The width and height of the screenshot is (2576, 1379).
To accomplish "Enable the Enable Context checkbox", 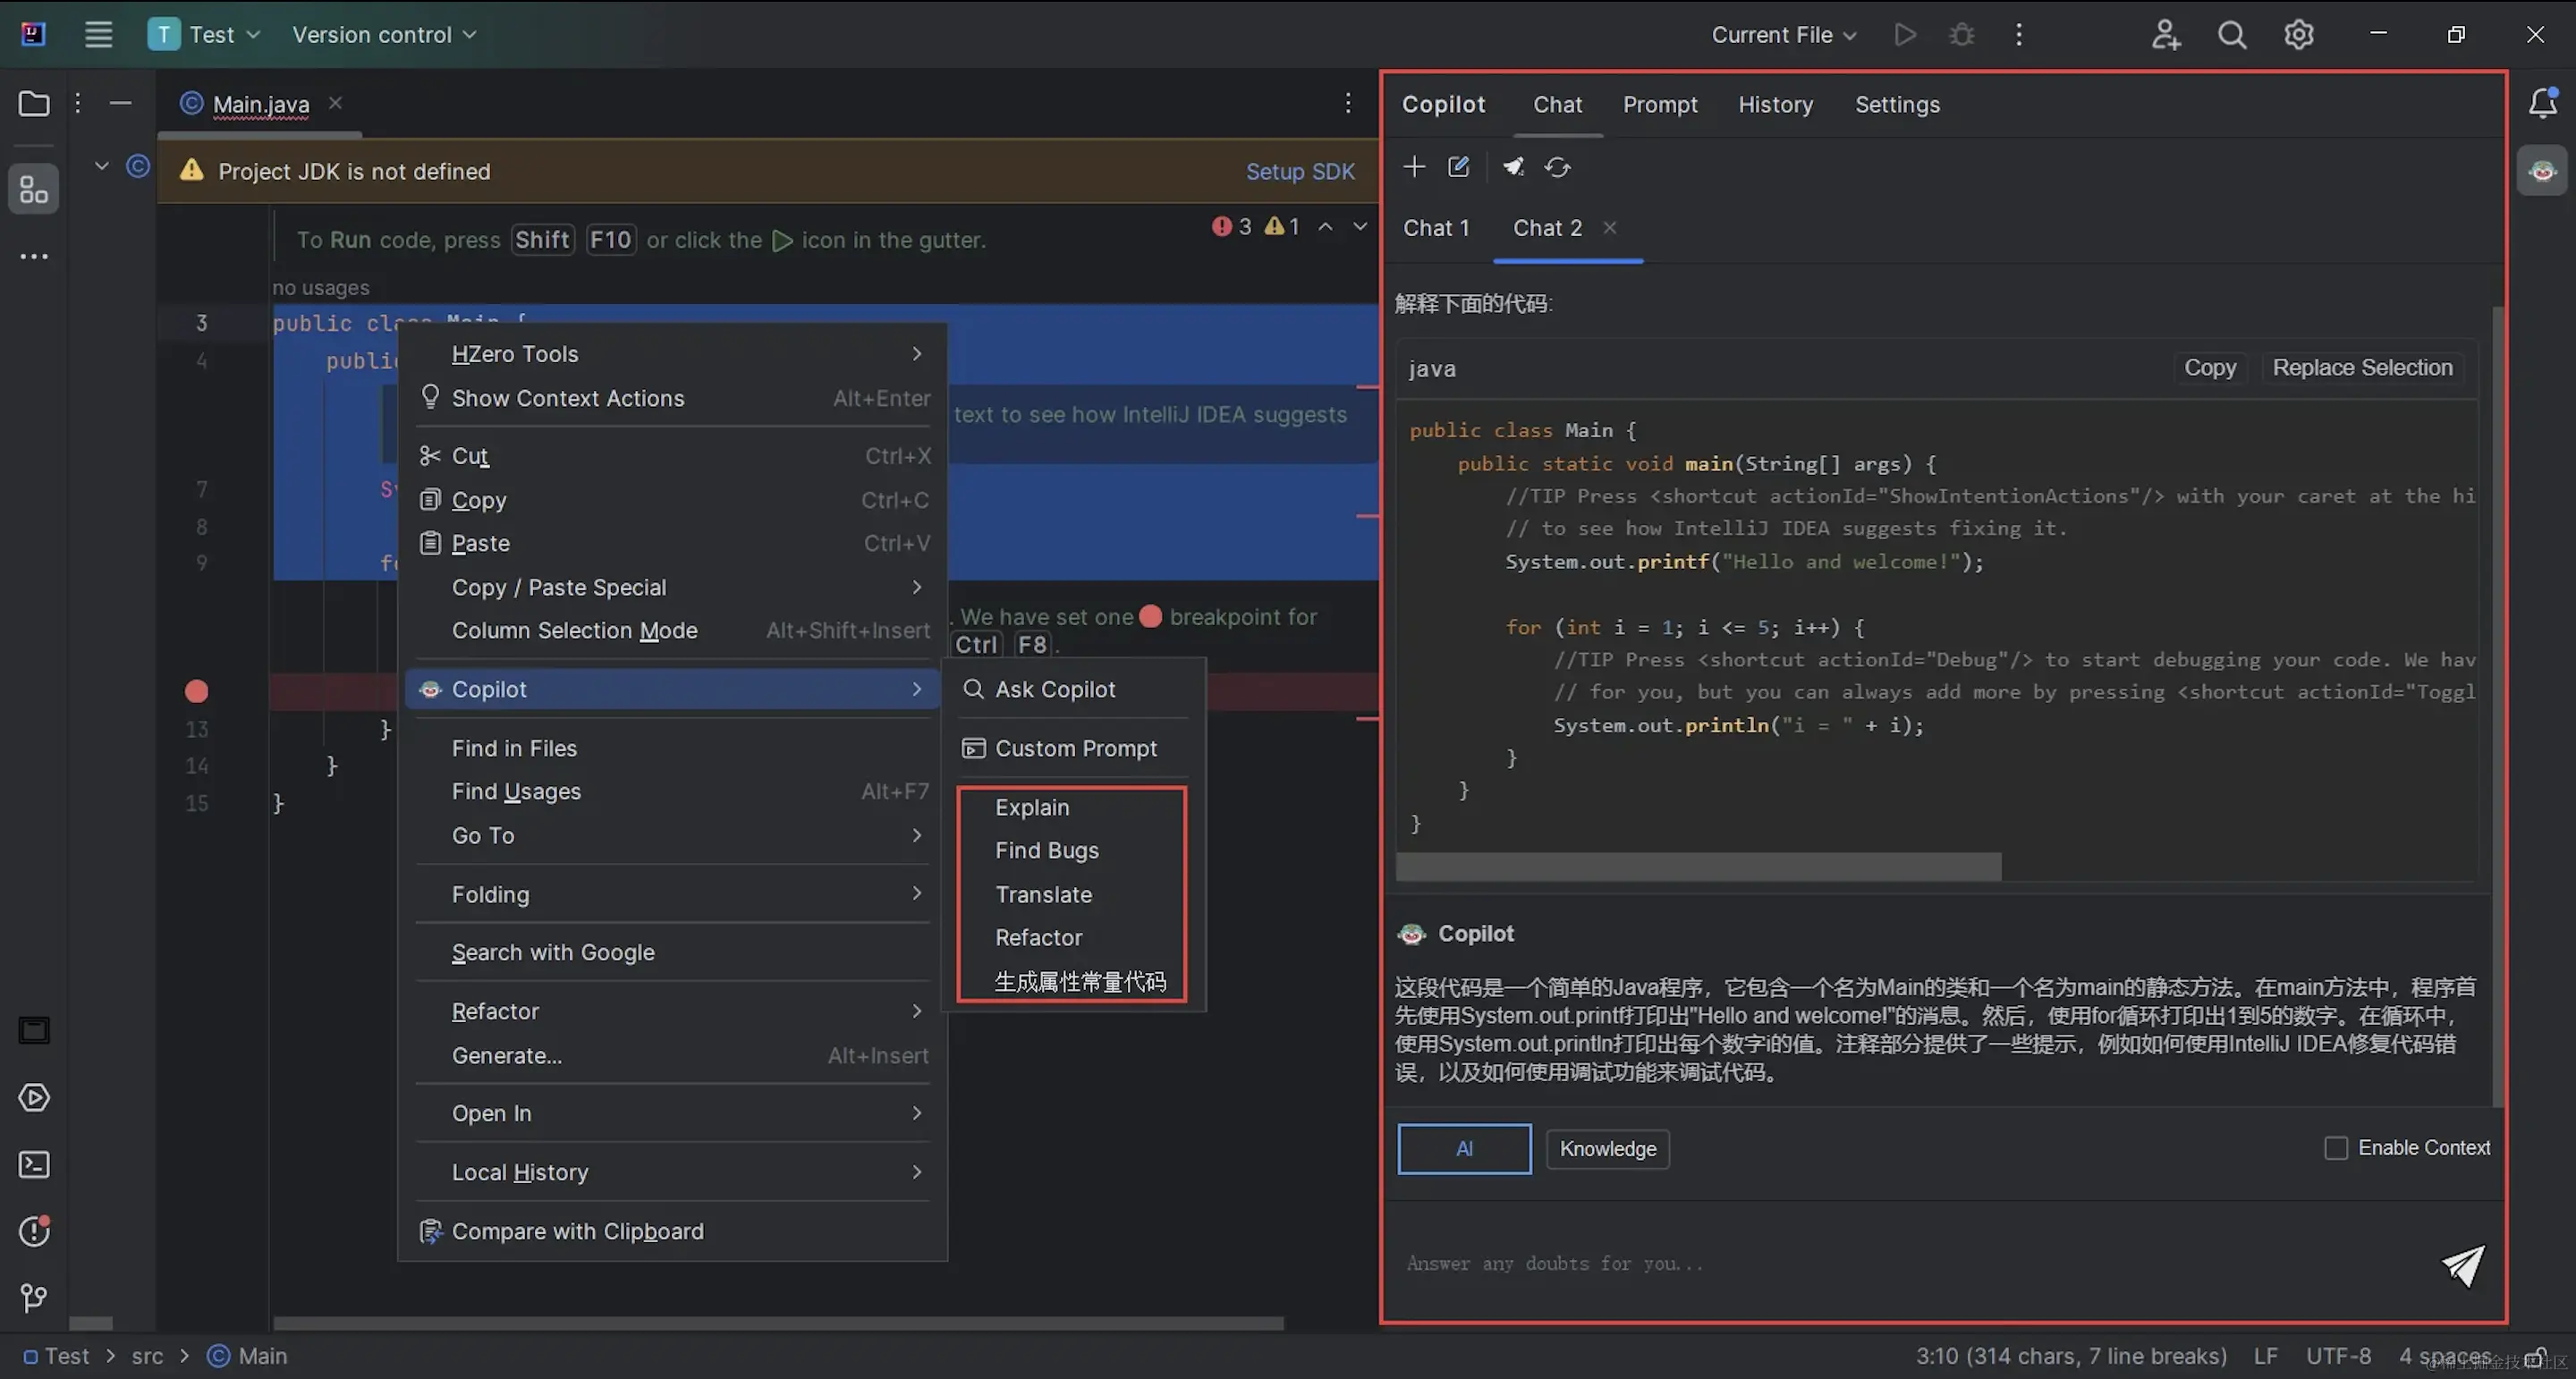I will (2336, 1148).
